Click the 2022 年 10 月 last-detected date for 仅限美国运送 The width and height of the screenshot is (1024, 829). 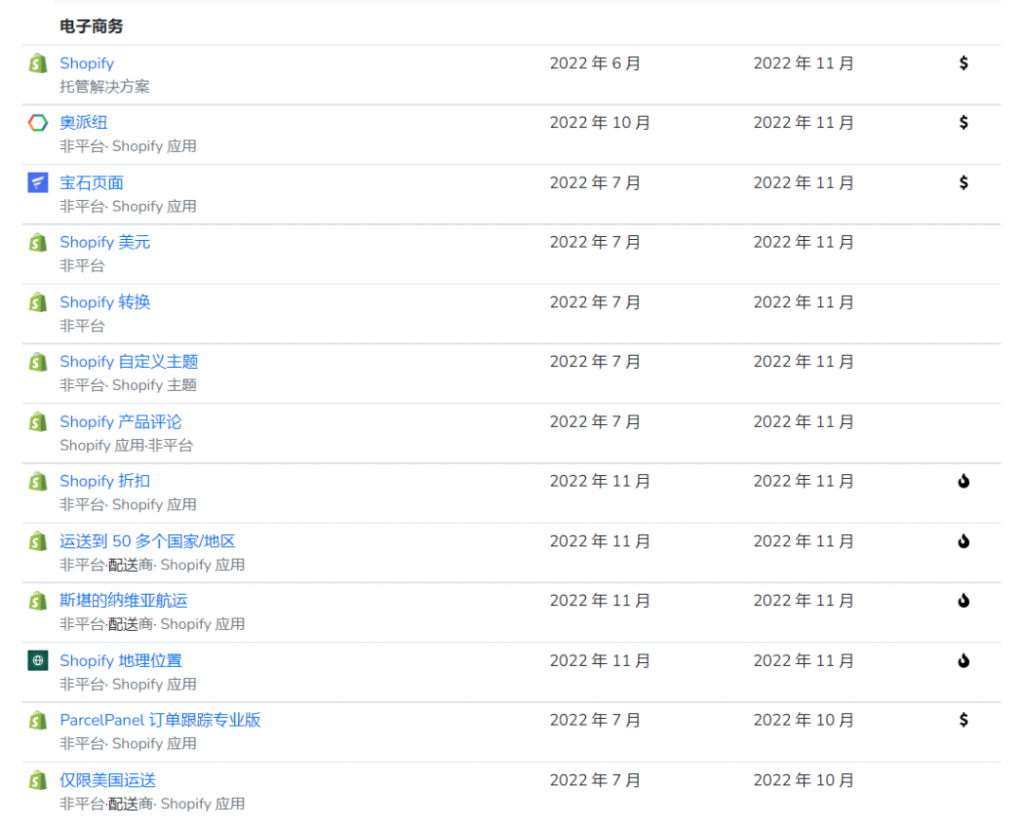(x=804, y=781)
